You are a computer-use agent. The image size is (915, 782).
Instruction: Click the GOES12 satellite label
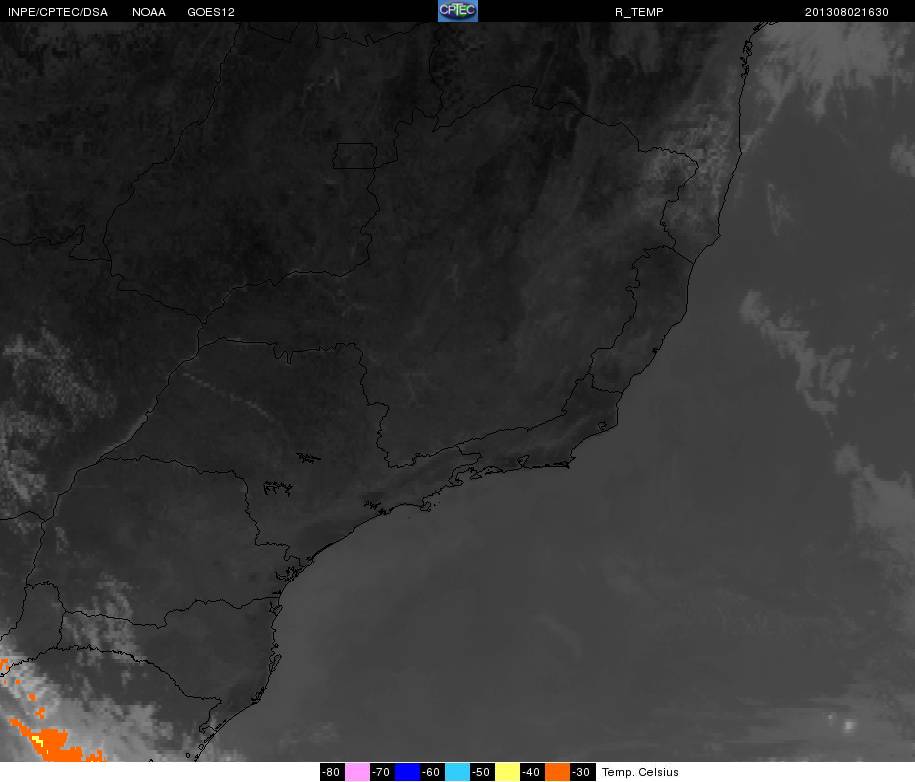tap(206, 12)
